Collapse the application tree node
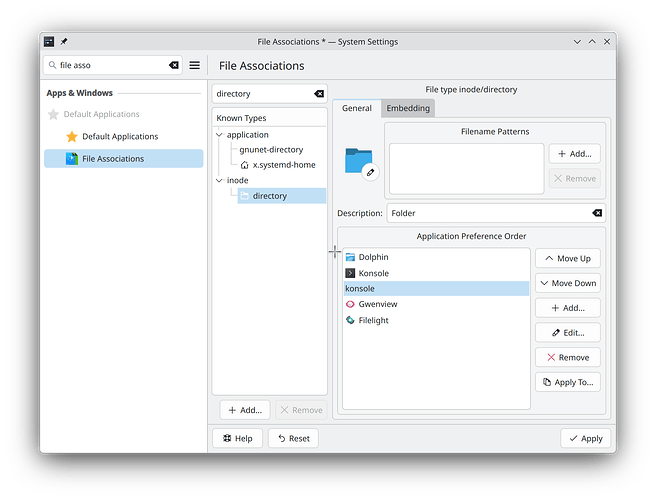 point(220,134)
